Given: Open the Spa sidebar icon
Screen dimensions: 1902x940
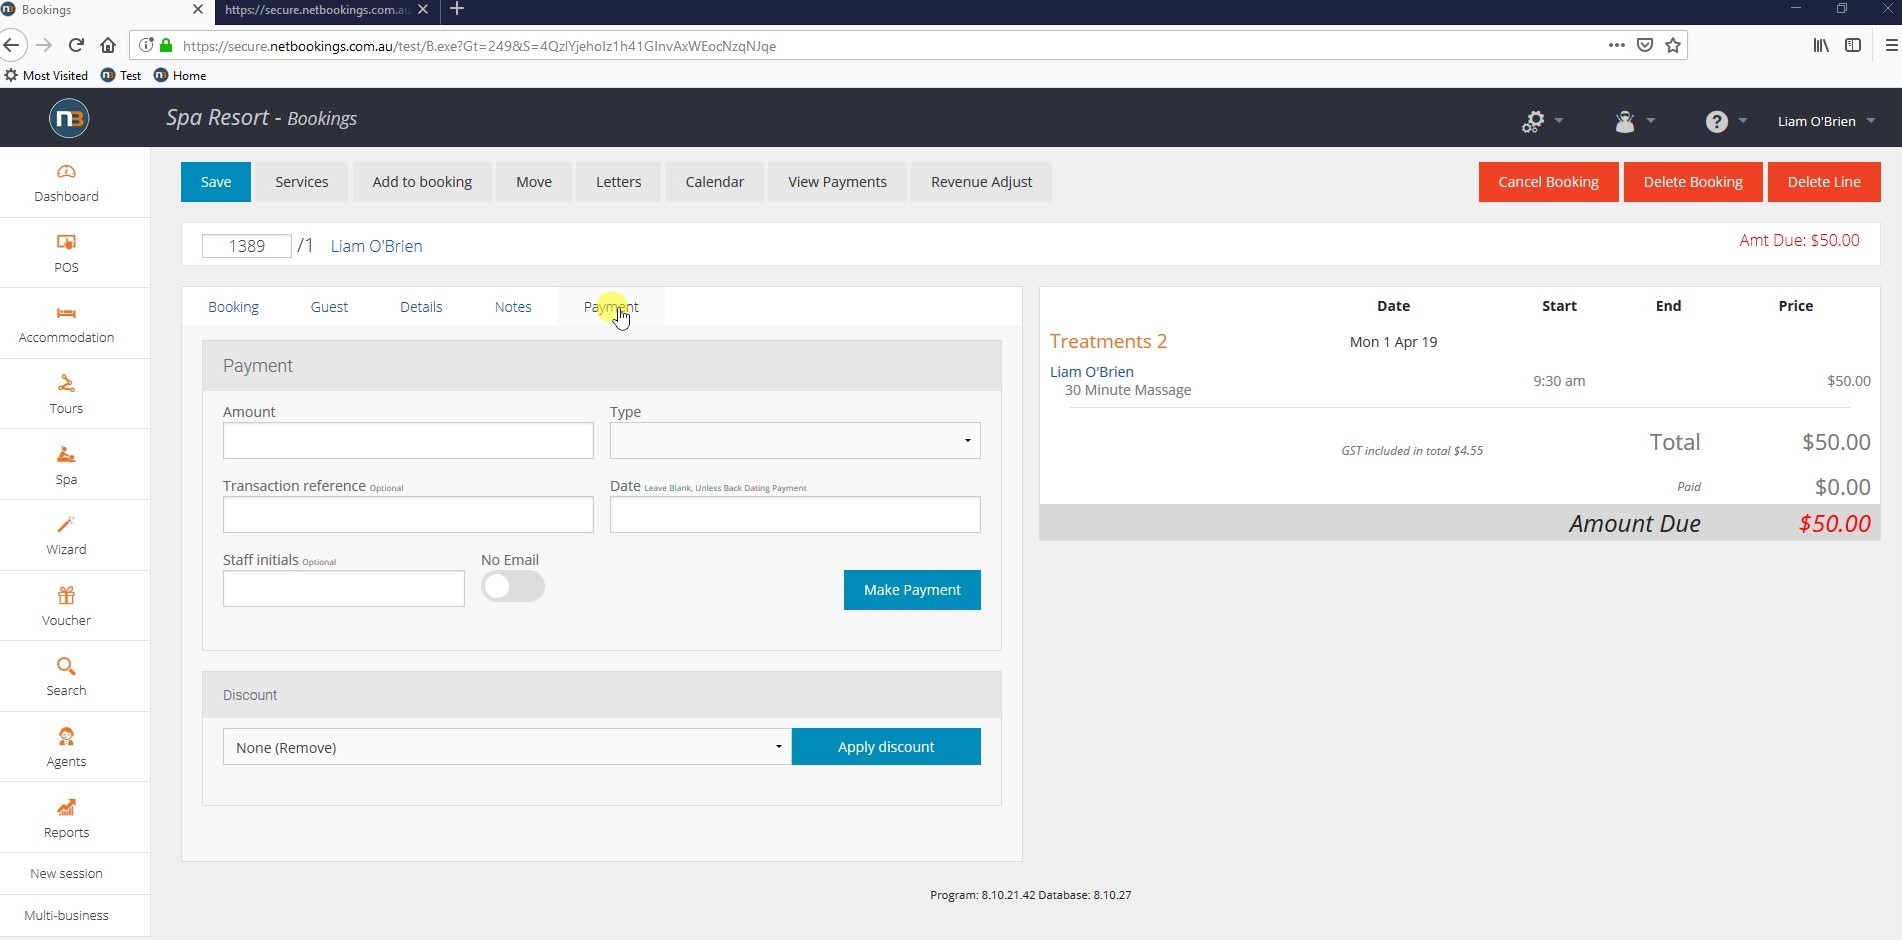Looking at the screenshot, I should [x=66, y=455].
